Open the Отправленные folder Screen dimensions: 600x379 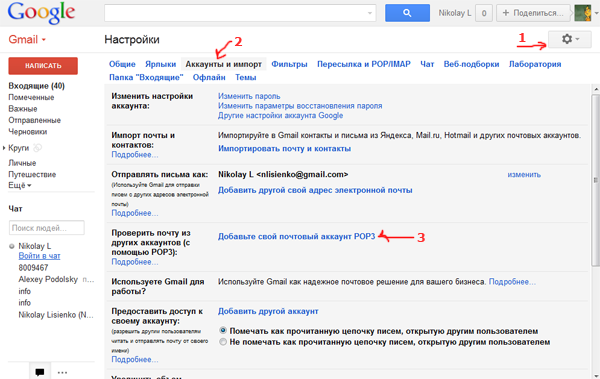(34, 120)
